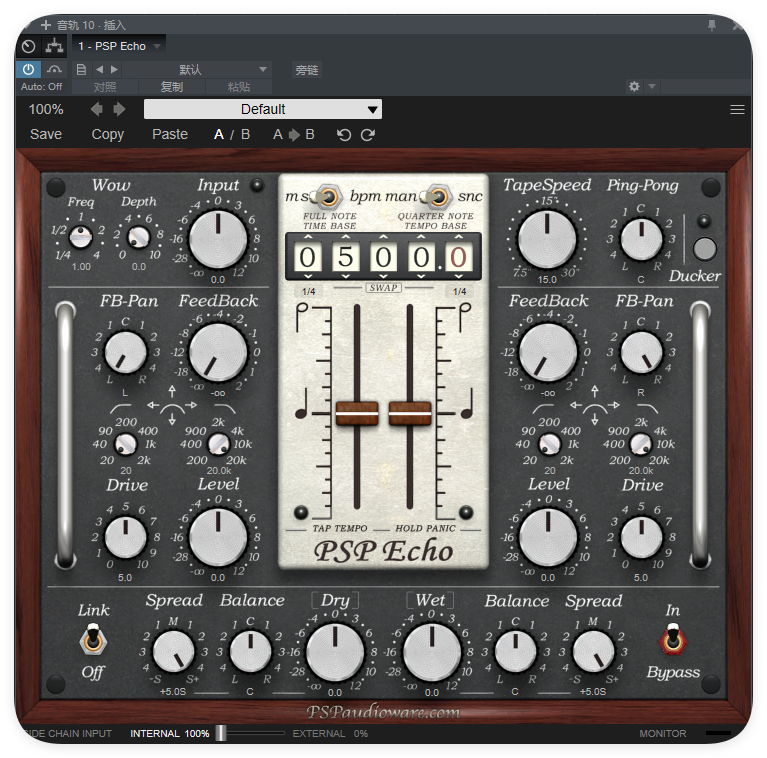Screen dimensions: 767x758
Task: Decrease second tempo digit 5 down arrow
Action: [346, 277]
